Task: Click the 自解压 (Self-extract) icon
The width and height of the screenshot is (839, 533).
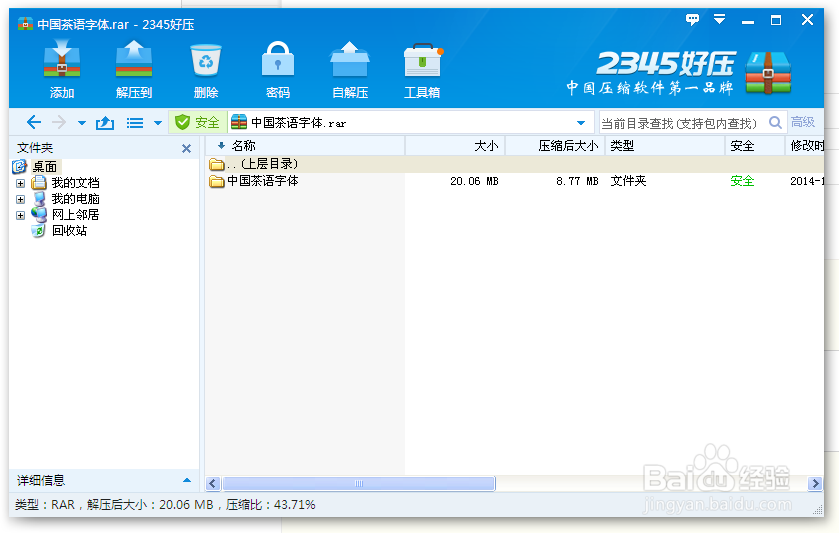Action: pos(350,68)
